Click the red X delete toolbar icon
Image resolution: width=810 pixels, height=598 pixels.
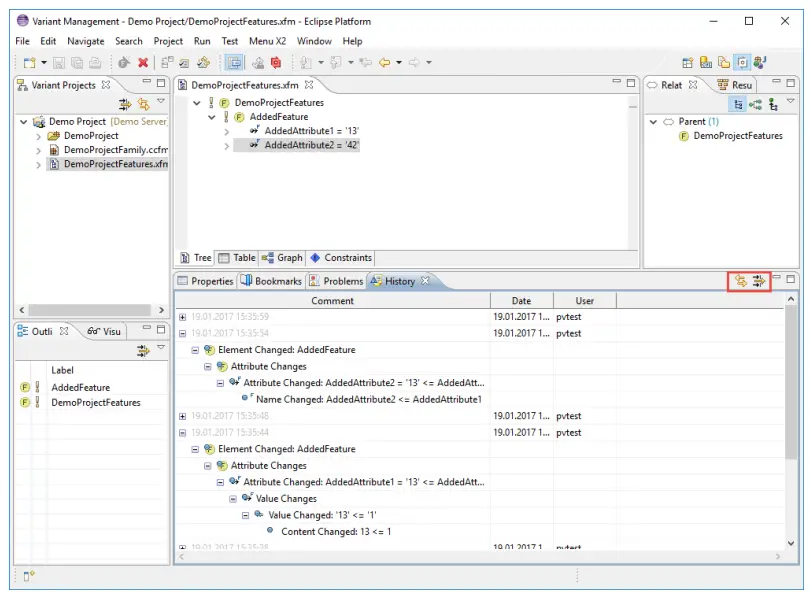tap(143, 62)
